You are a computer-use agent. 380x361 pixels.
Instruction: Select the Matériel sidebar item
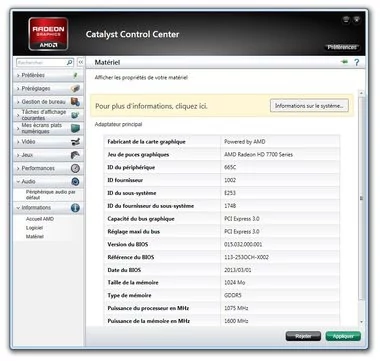35,237
